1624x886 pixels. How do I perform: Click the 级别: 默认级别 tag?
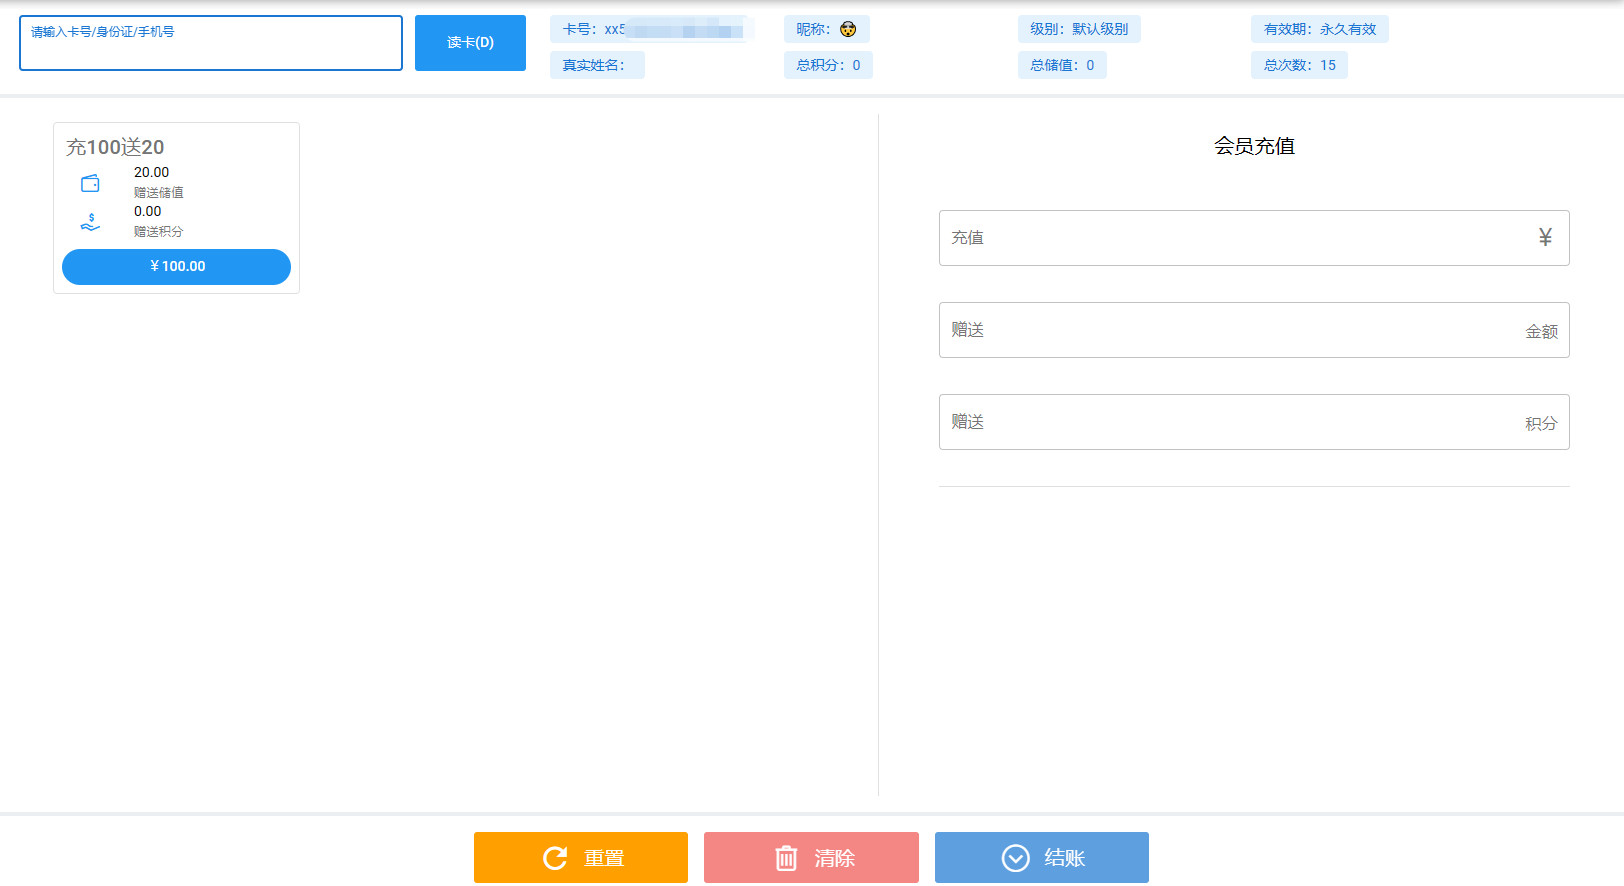[1079, 29]
